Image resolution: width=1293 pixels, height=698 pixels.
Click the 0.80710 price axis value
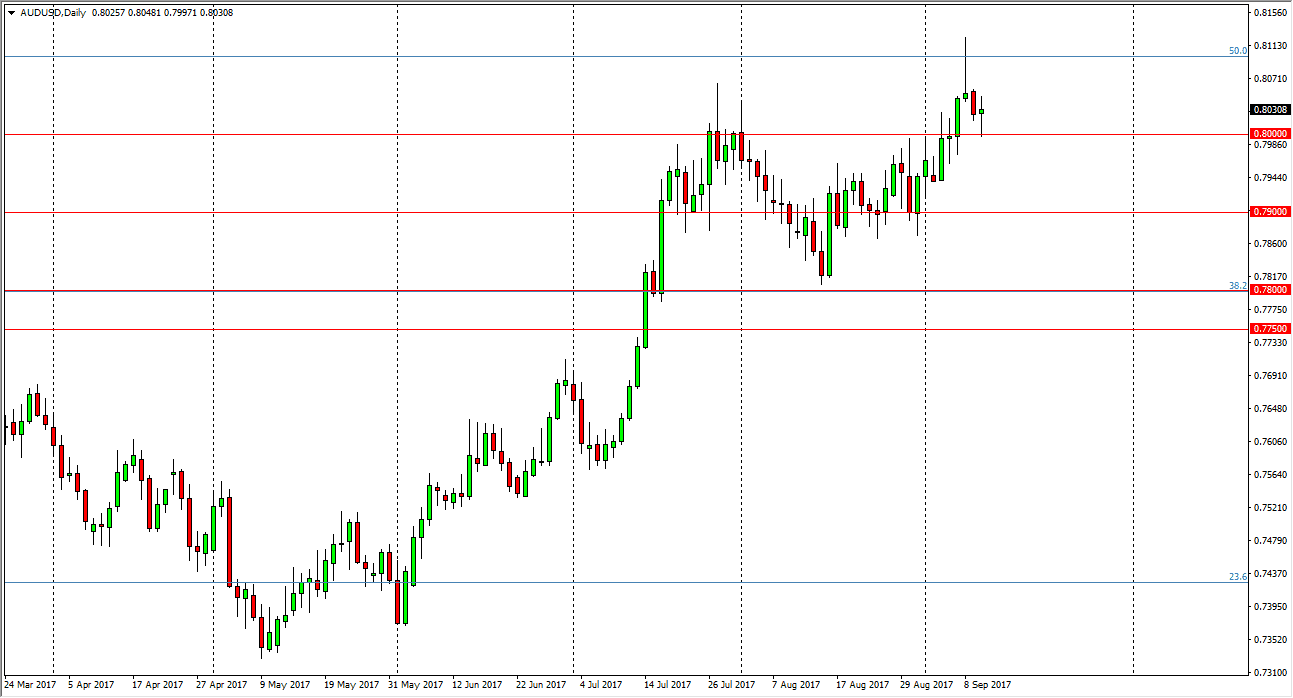1270,78
